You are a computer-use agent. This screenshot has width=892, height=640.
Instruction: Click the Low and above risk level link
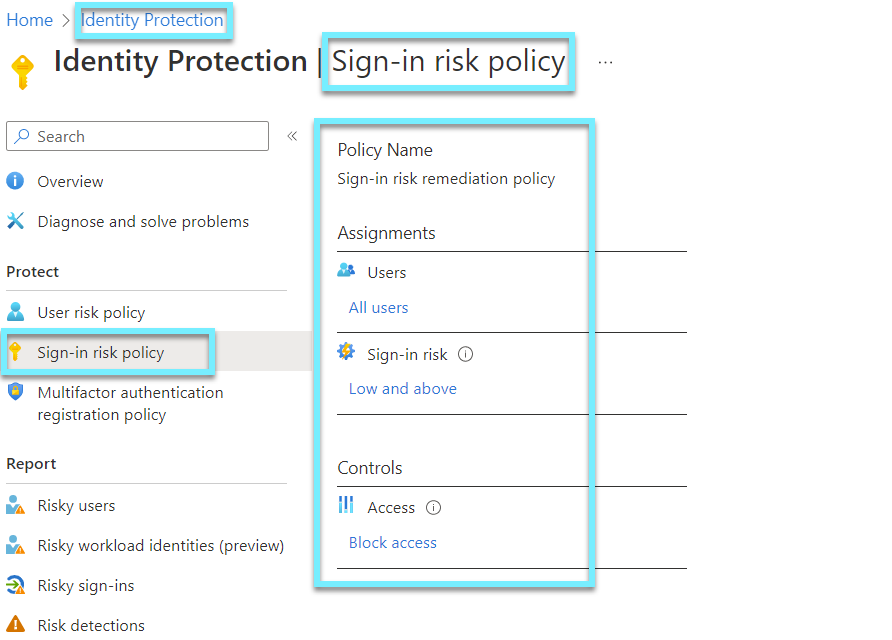coord(402,388)
